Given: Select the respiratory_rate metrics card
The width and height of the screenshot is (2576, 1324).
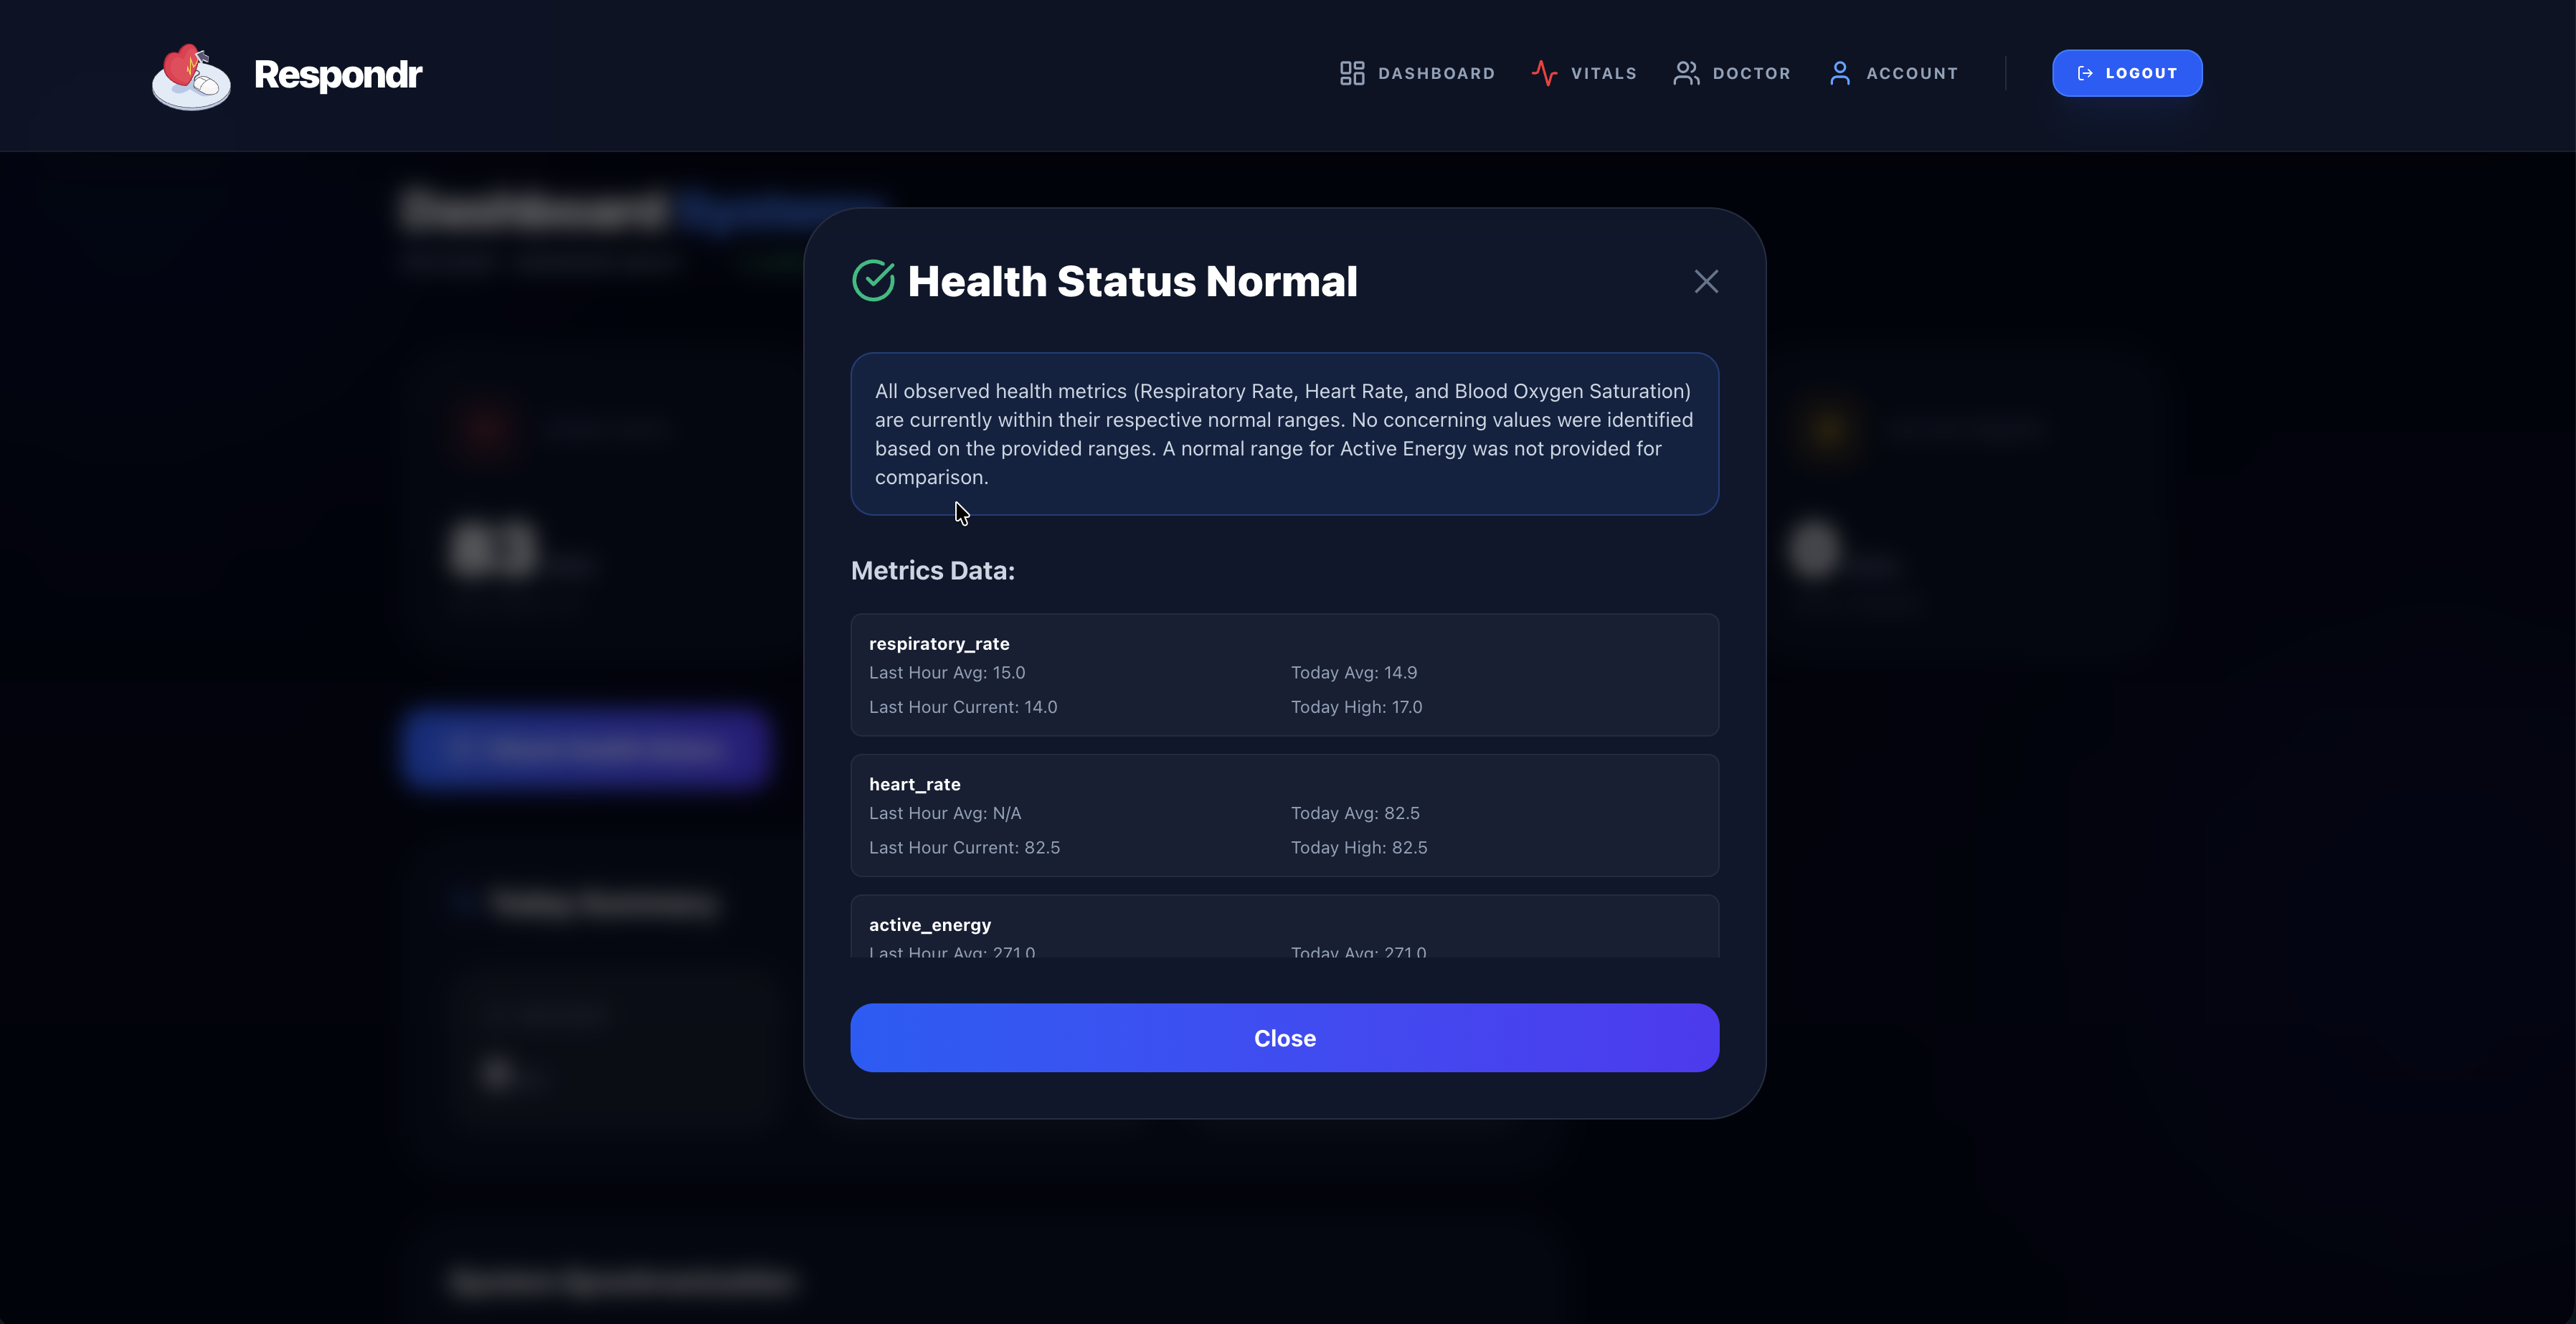Looking at the screenshot, I should (1284, 675).
